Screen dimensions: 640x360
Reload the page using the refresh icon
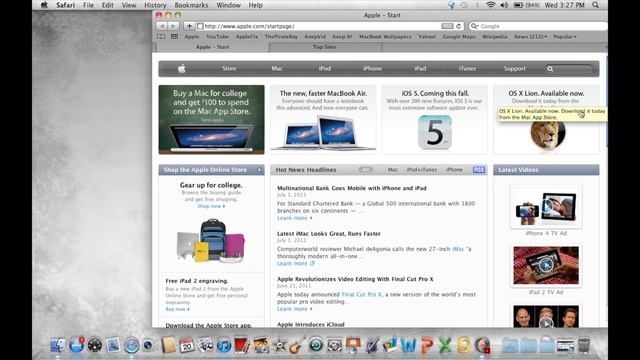(x=458, y=26)
